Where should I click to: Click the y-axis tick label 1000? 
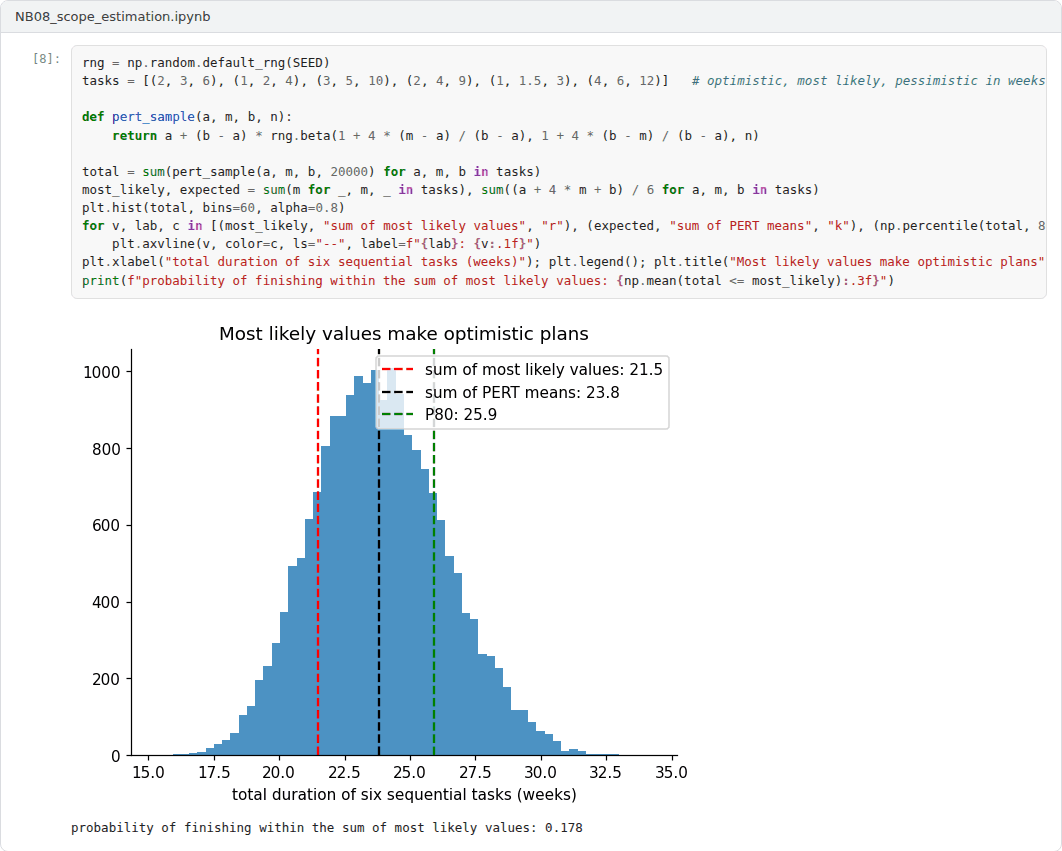click(x=102, y=372)
